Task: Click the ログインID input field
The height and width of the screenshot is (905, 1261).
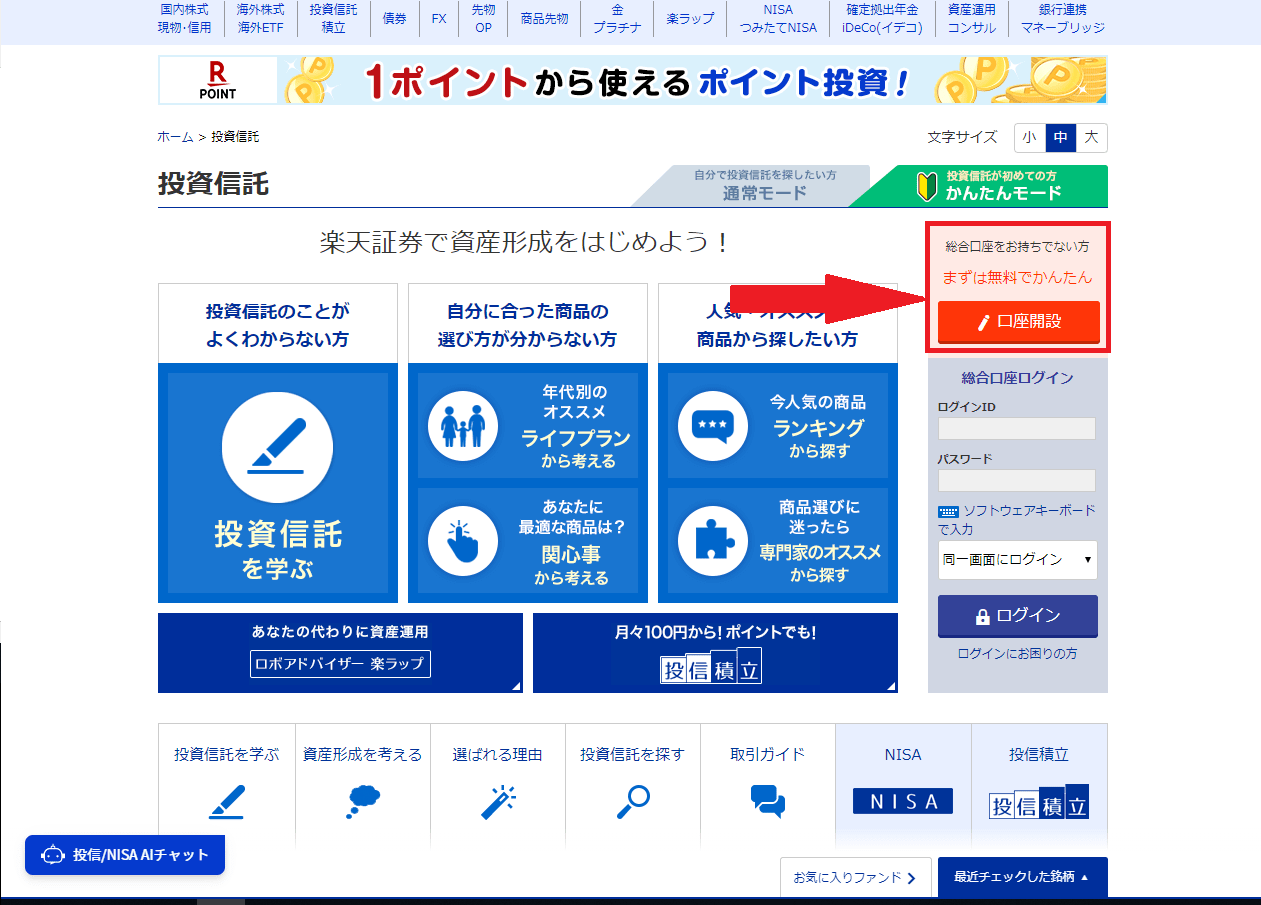Action: click(x=1017, y=429)
